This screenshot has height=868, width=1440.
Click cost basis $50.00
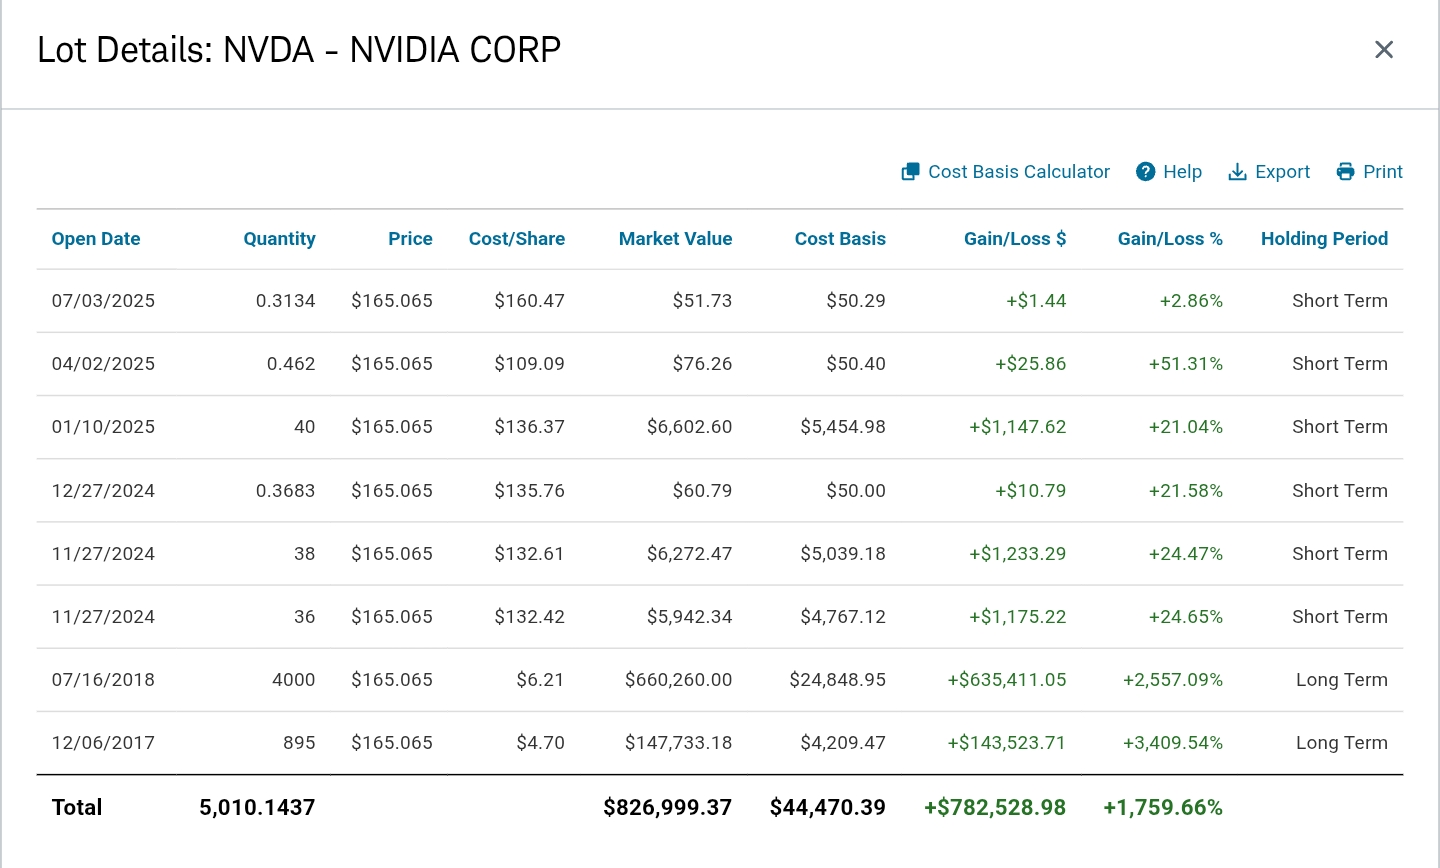pos(856,491)
